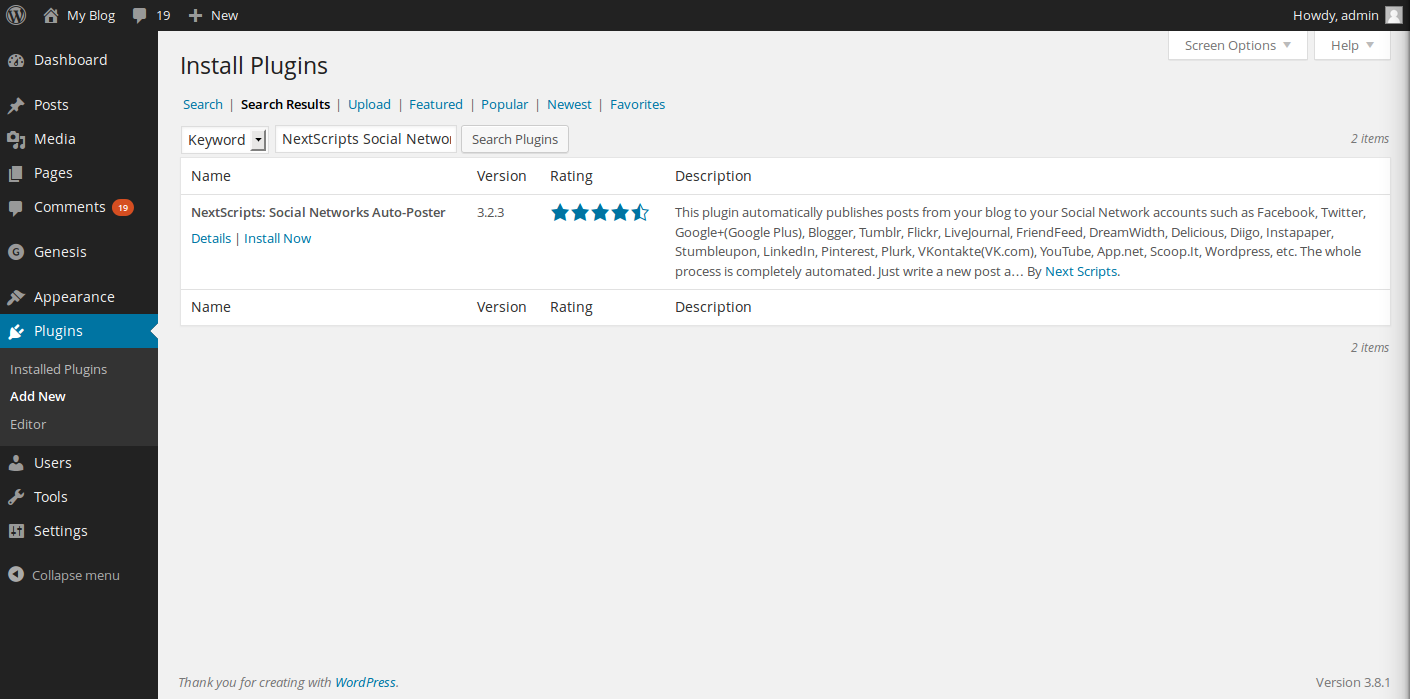This screenshot has width=1410, height=699.
Task: Click the Posts pushpin icon in sidebar
Action: [16, 105]
